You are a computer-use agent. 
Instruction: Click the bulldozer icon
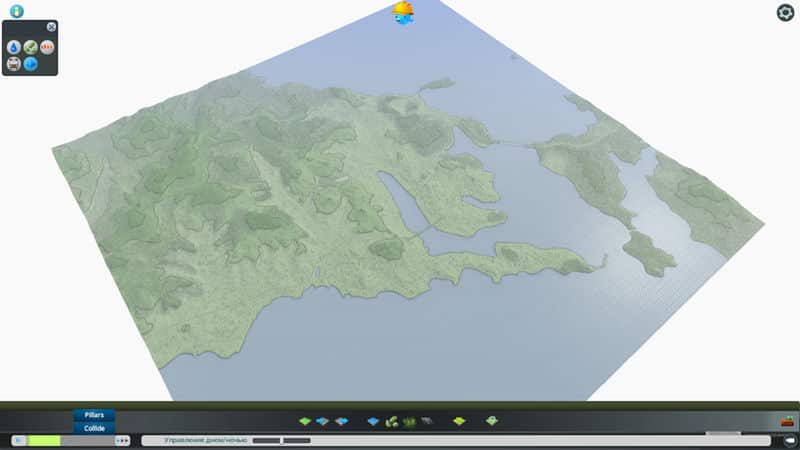(x=785, y=421)
